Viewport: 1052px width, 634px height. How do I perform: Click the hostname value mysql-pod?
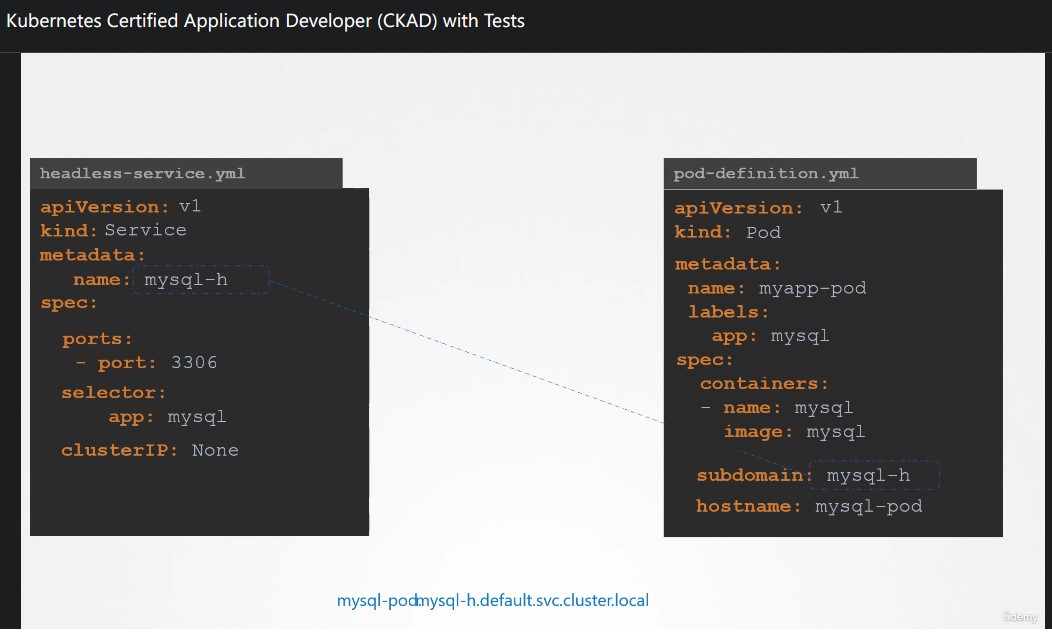click(x=869, y=507)
